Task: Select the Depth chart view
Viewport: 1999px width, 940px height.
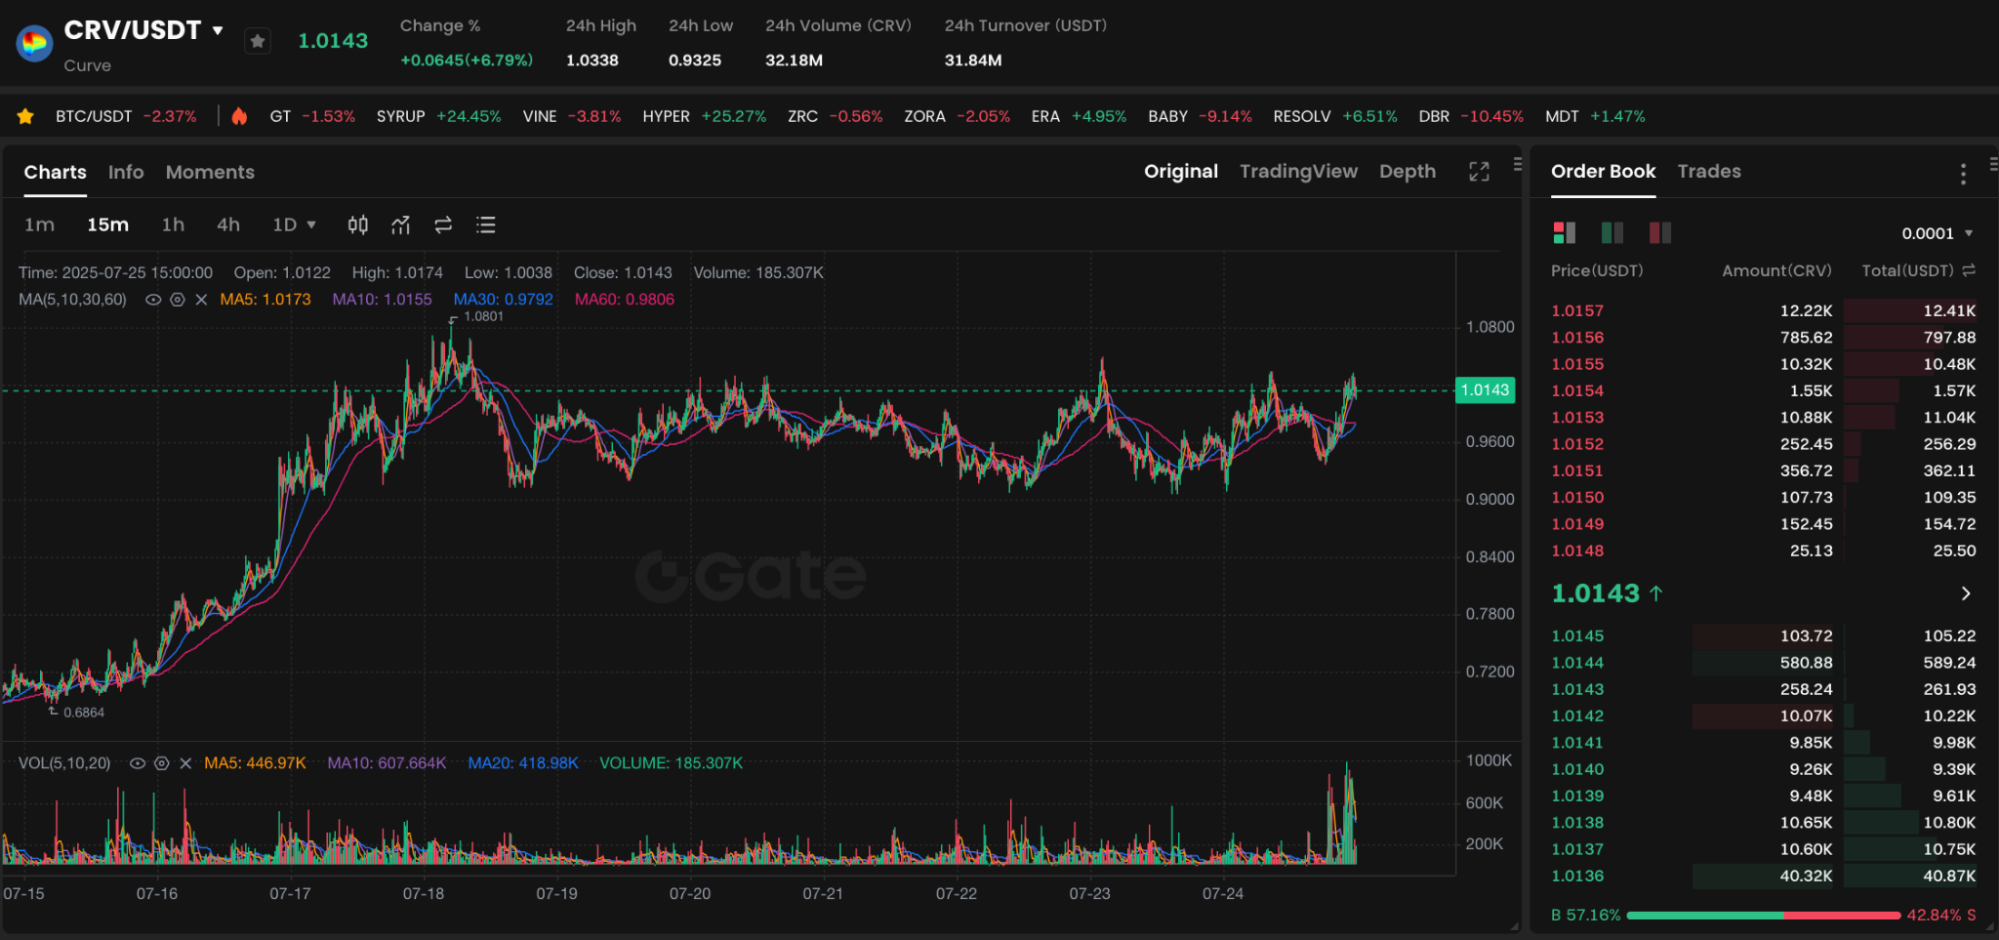Action: pyautogui.click(x=1407, y=171)
